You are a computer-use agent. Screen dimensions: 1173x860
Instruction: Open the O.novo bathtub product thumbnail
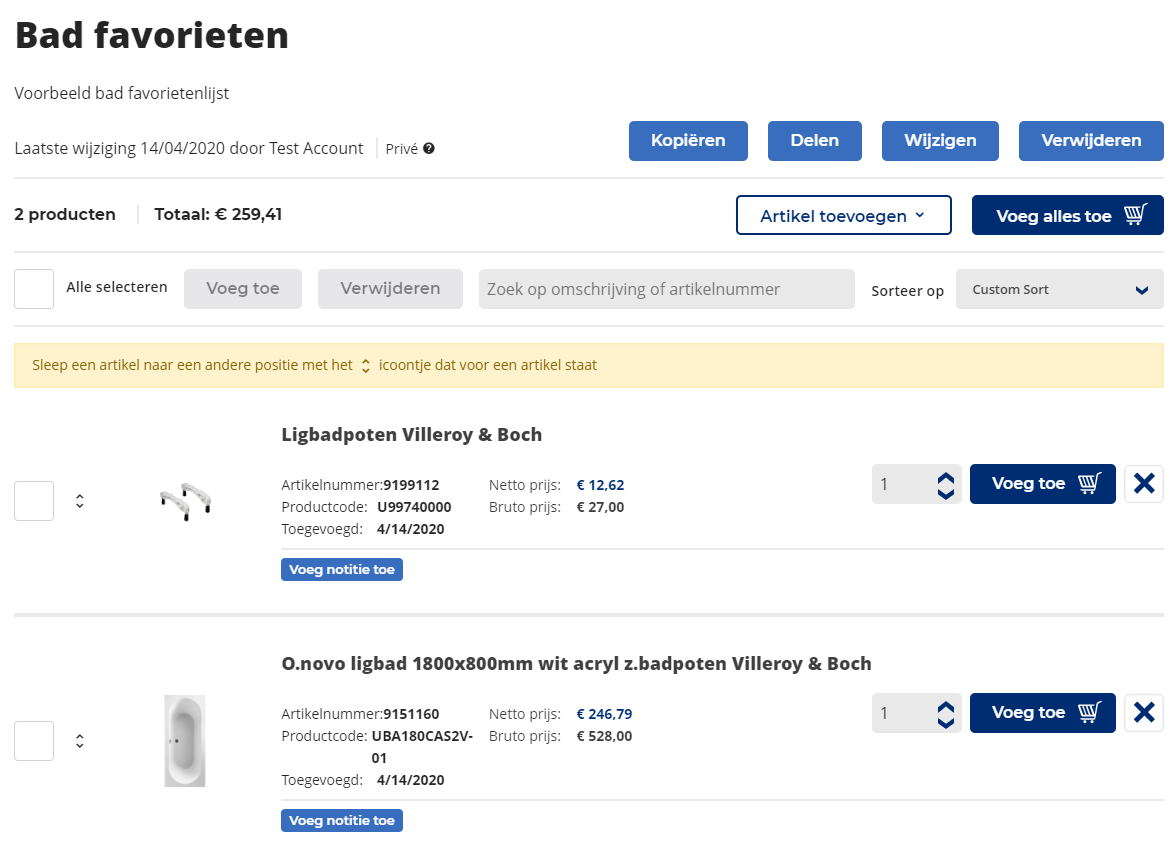tap(185, 741)
